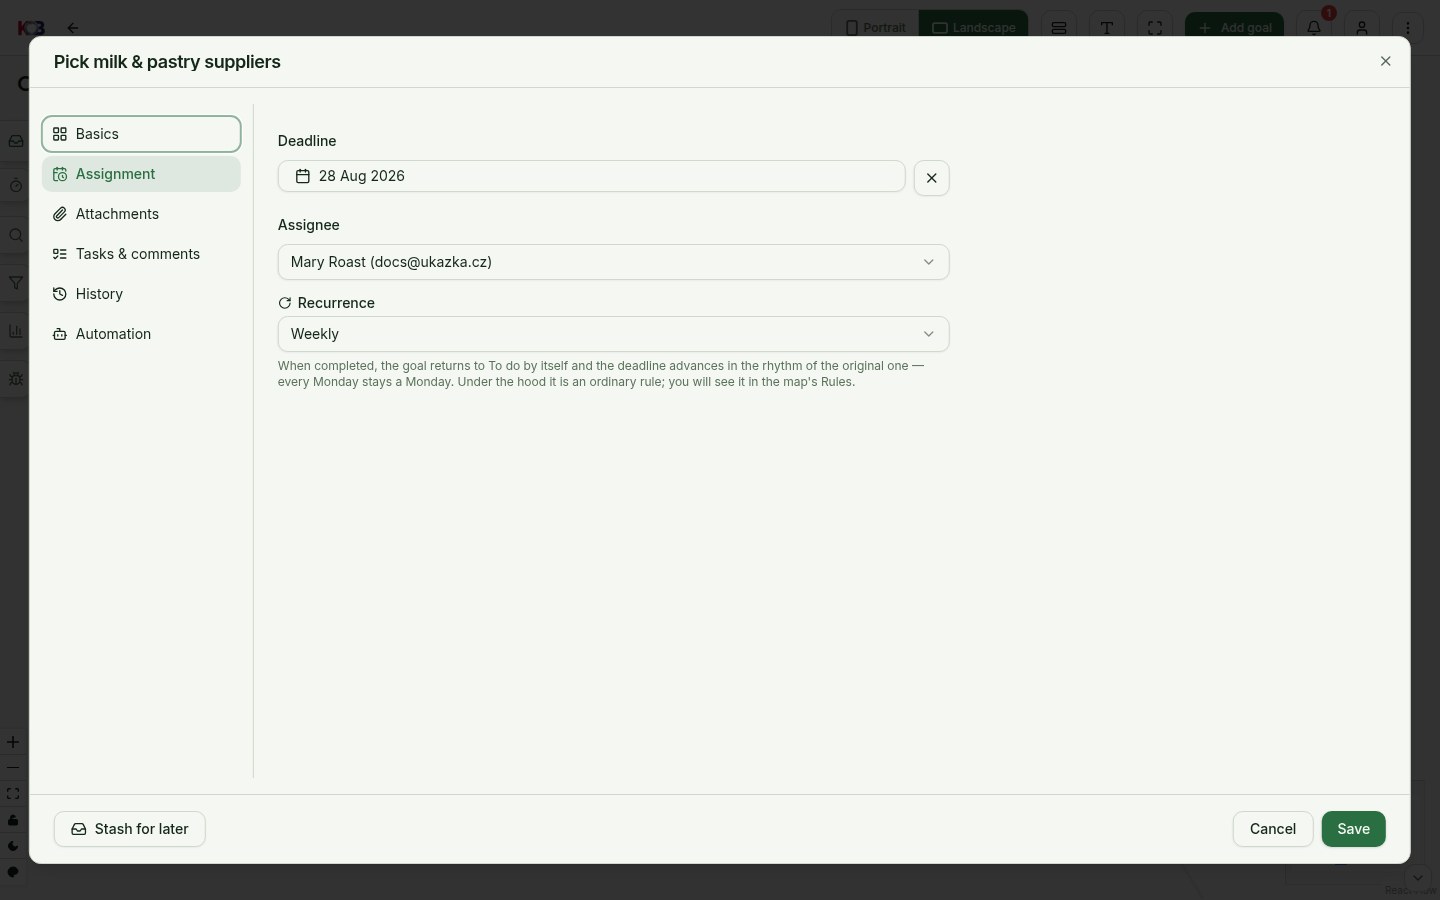Viewport: 1440px width, 900px height.
Task: Click the search icon in the left sidebar
Action: pyautogui.click(x=15, y=236)
